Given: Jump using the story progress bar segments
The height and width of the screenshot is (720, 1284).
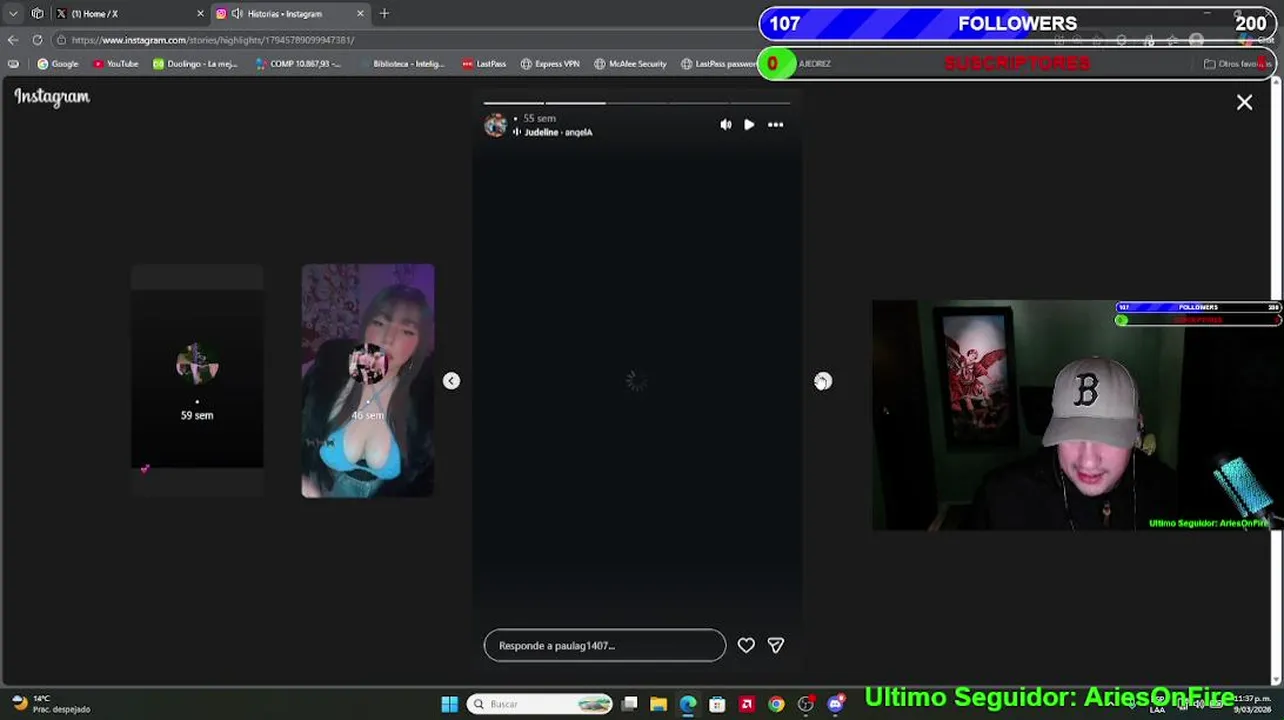Looking at the screenshot, I should [x=637, y=102].
